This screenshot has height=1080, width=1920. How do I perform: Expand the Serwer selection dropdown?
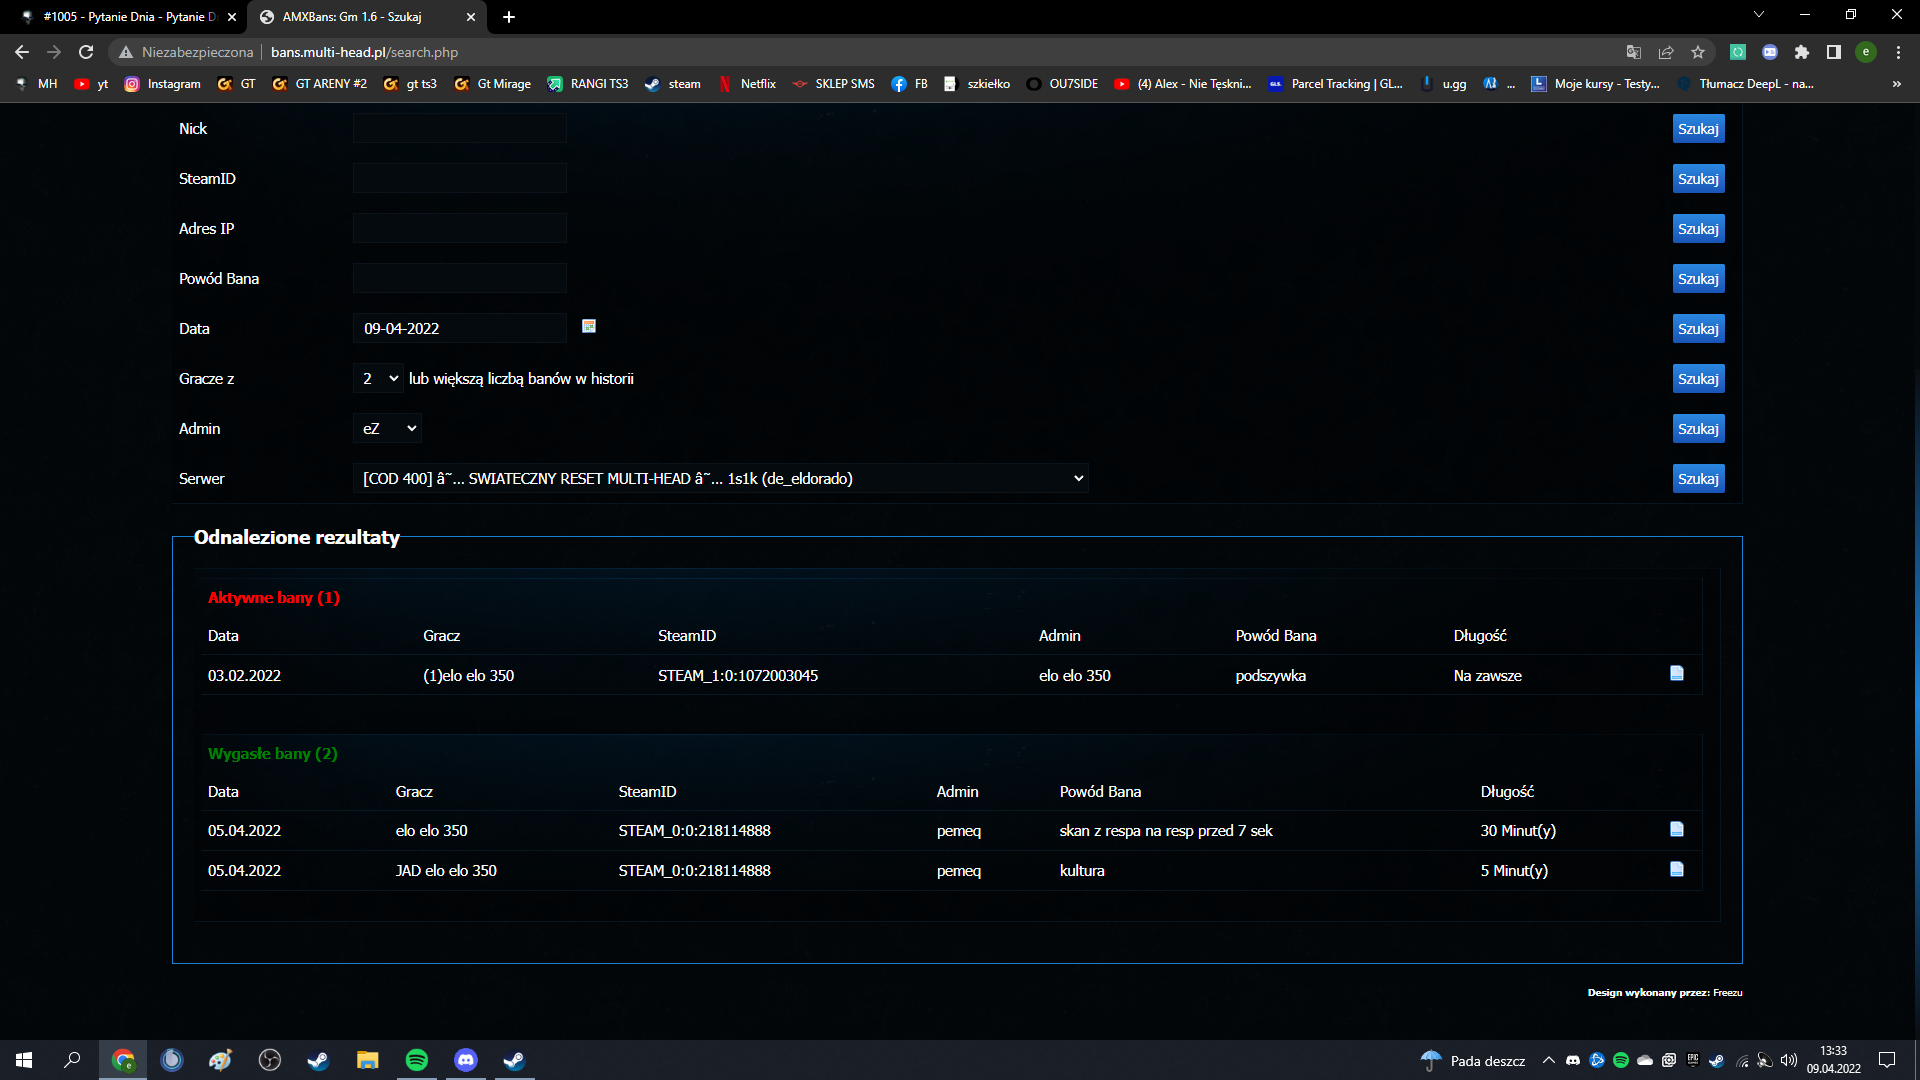pyautogui.click(x=720, y=478)
